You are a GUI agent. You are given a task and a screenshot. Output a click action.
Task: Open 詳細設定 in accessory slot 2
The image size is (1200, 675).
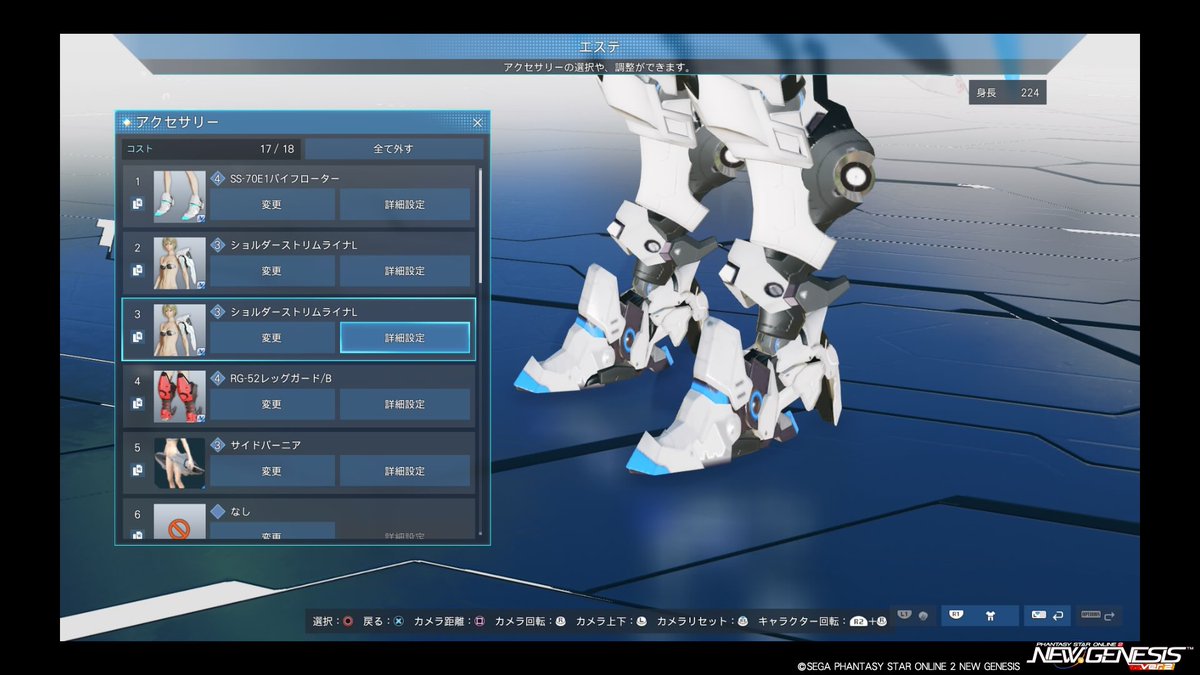(405, 271)
